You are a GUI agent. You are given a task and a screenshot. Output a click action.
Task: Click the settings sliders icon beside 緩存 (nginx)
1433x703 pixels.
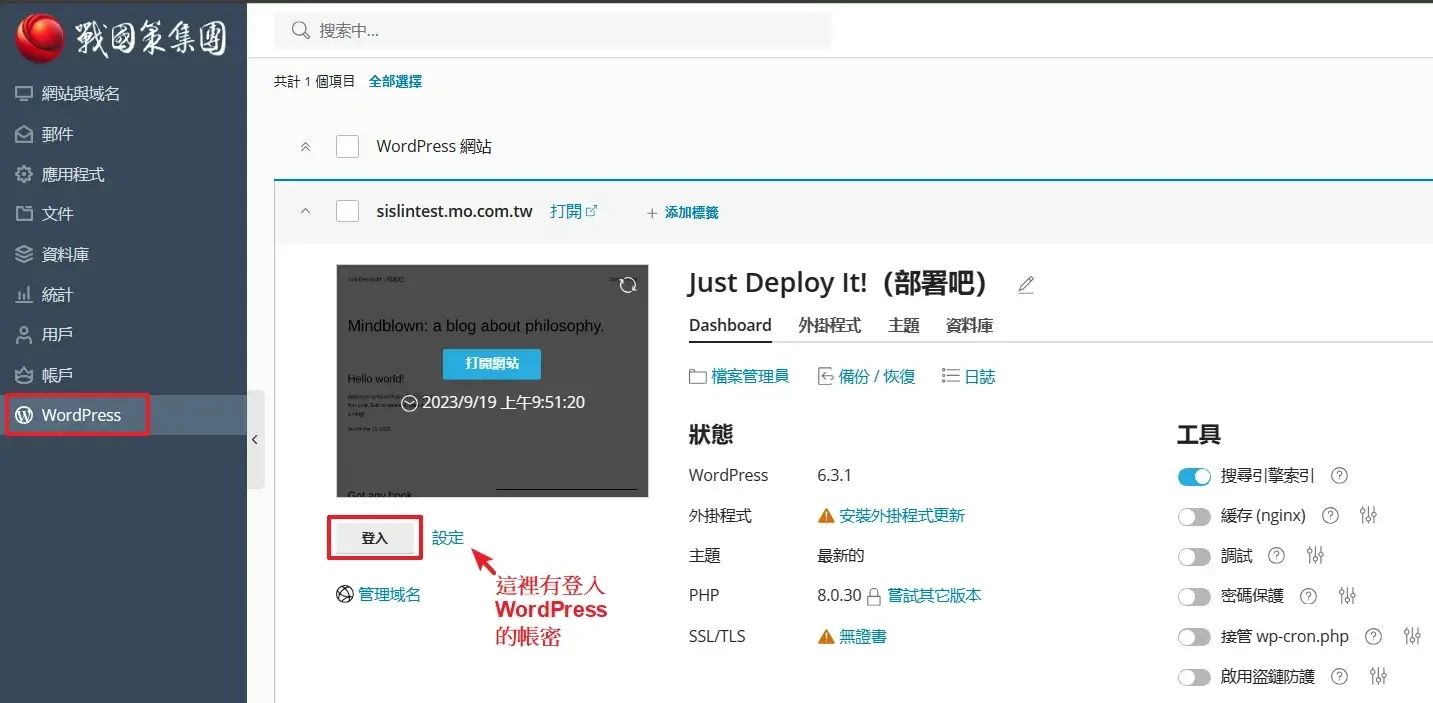1369,516
